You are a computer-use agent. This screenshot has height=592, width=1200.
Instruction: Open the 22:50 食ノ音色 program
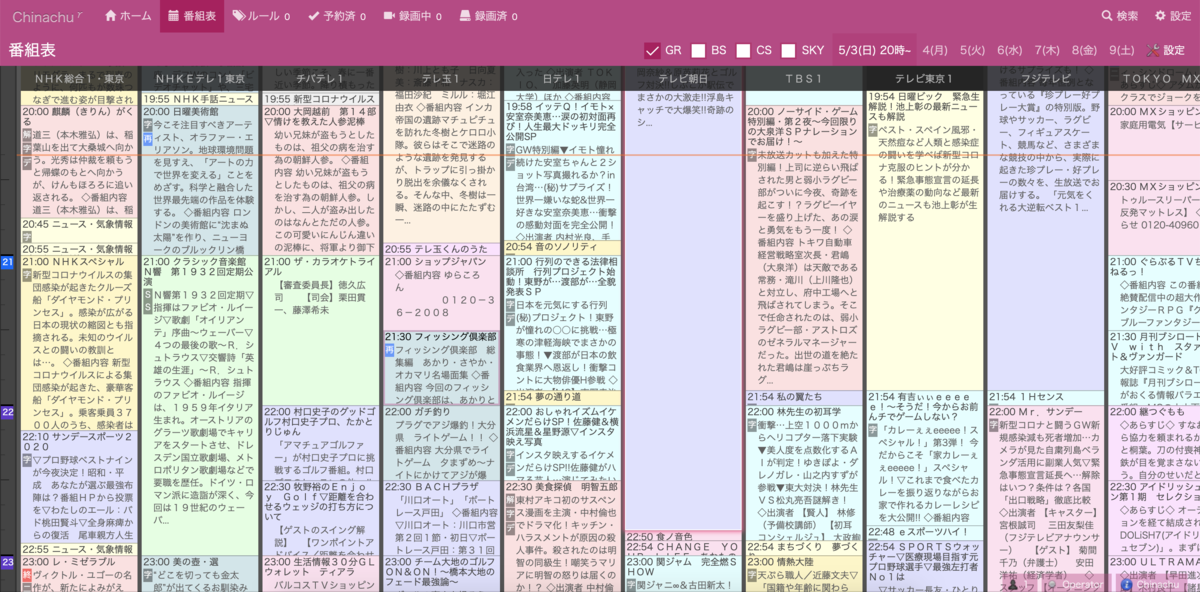(x=684, y=536)
